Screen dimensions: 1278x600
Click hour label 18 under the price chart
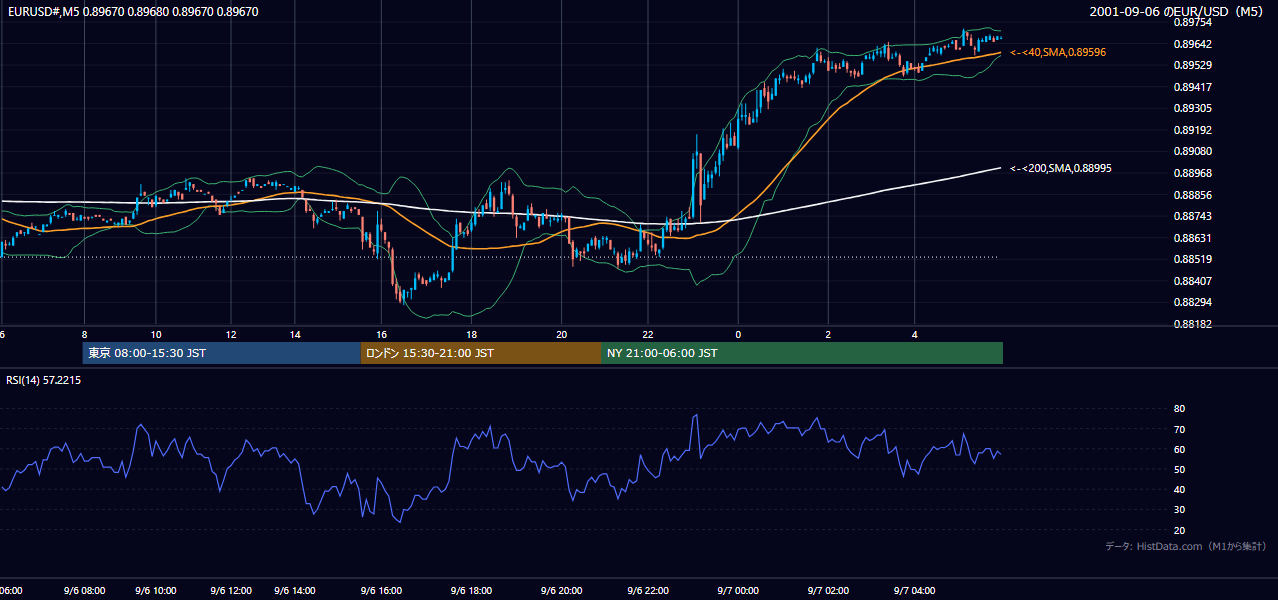point(472,334)
